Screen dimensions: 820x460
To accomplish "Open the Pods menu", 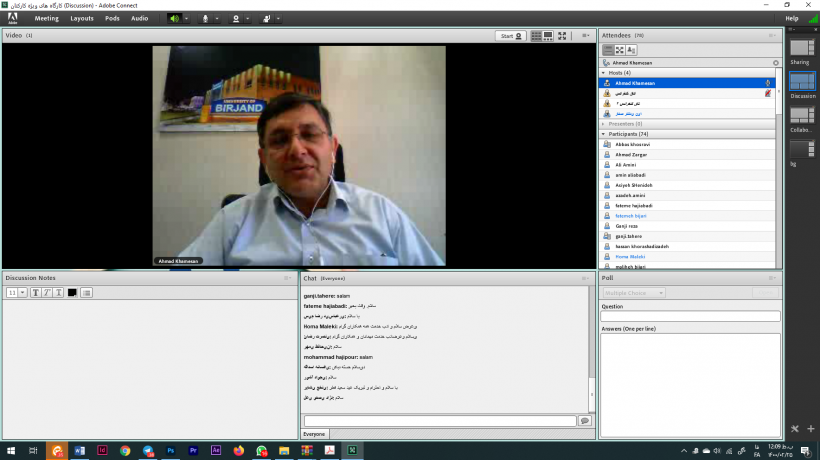I will click(112, 18).
